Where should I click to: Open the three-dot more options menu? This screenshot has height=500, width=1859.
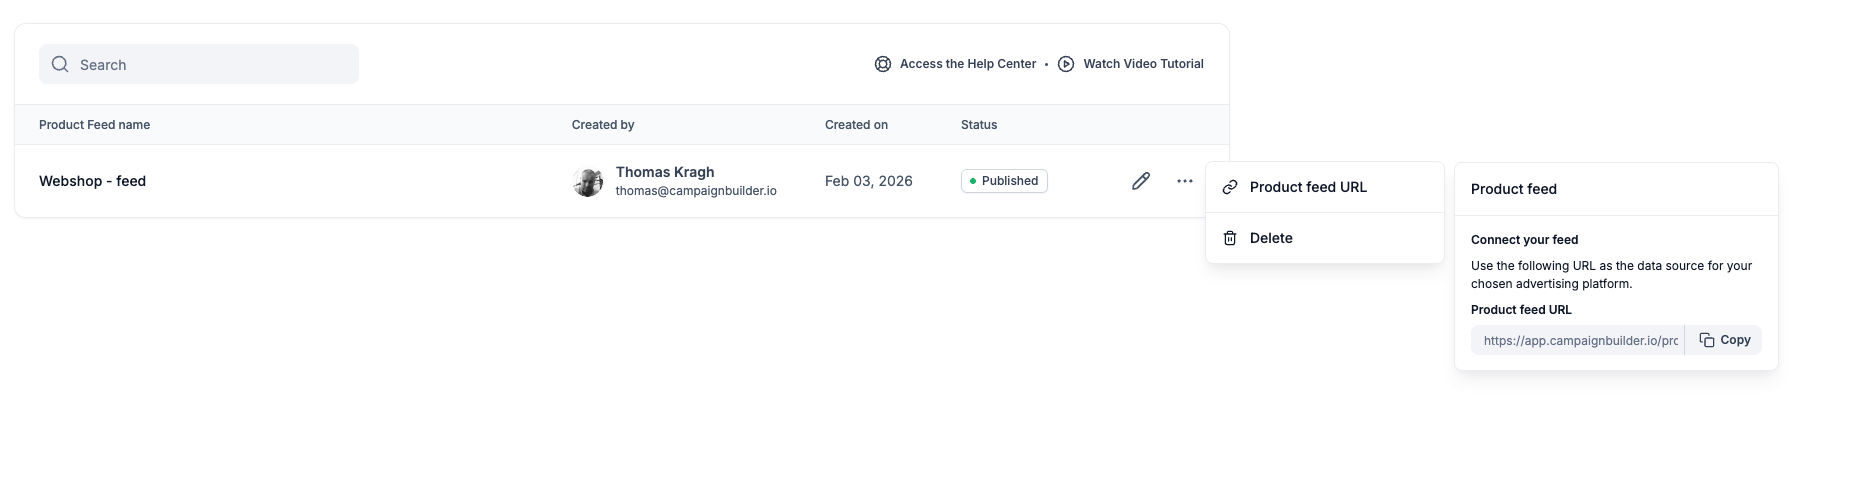1185,181
